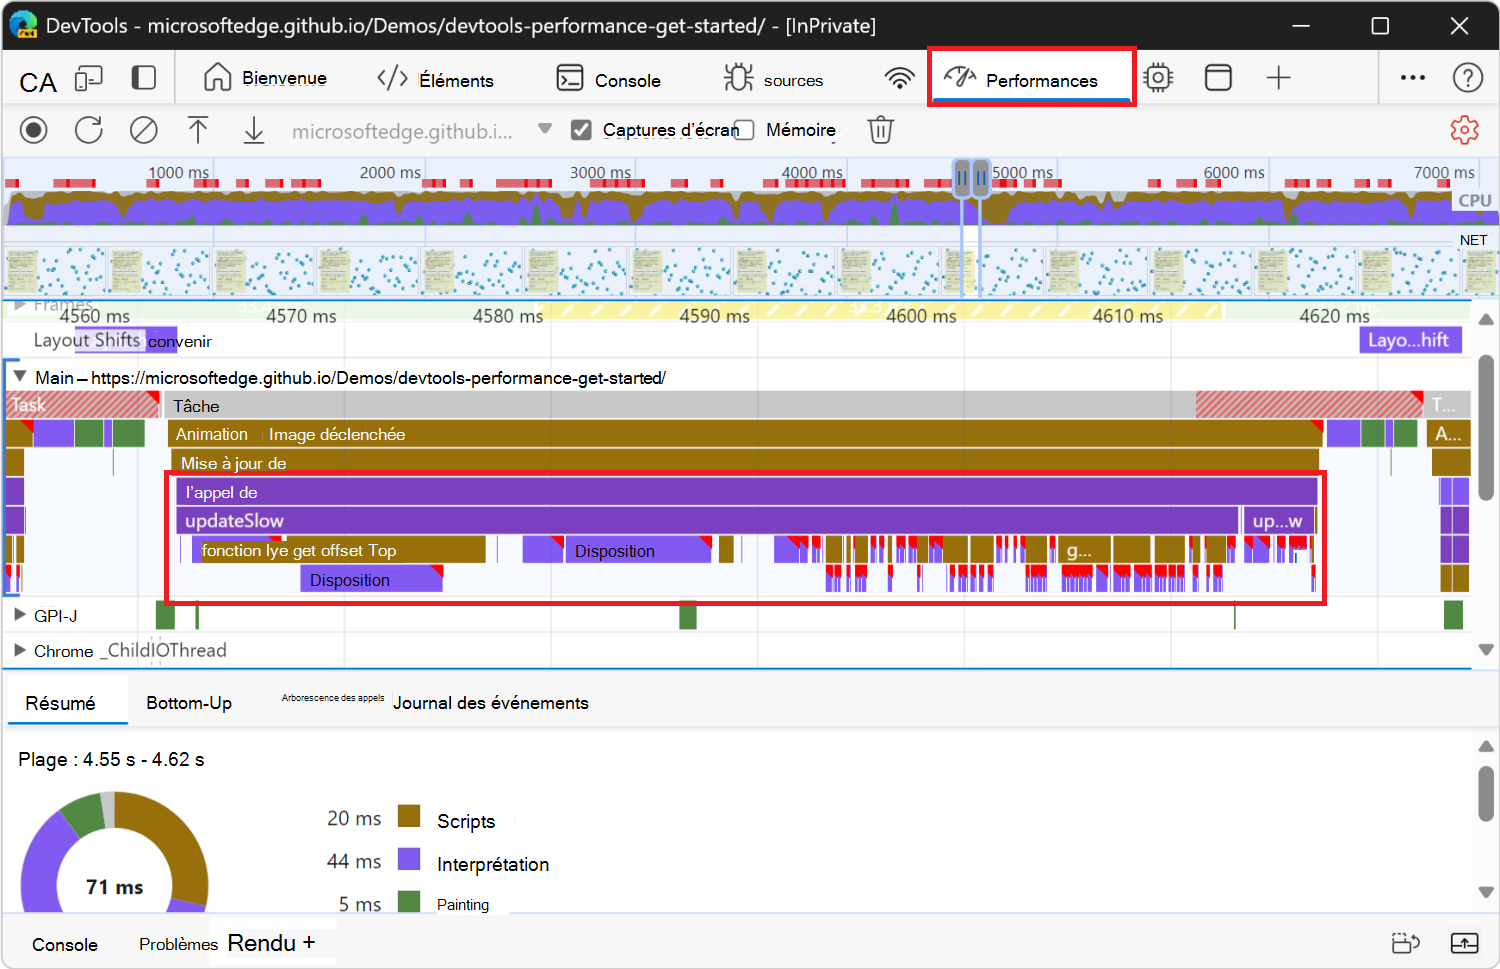Start recording with the Record button
1500x969 pixels.
(x=34, y=130)
